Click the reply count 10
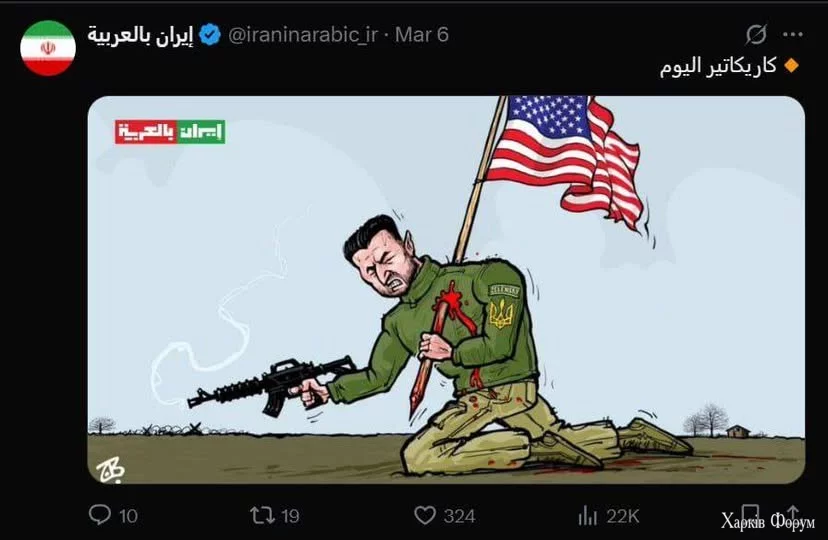This screenshot has height=540, width=828. (x=128, y=516)
